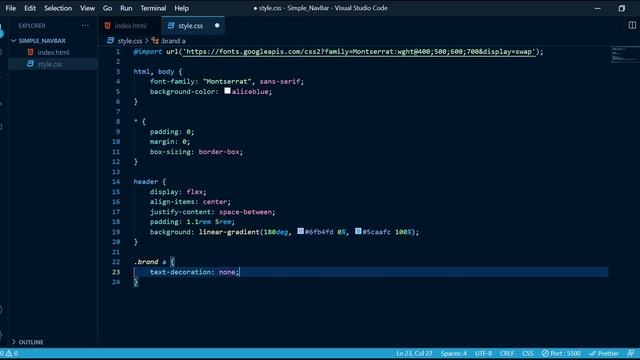
Task: Change indentation via Spaces: 4
Action: click(x=453, y=353)
